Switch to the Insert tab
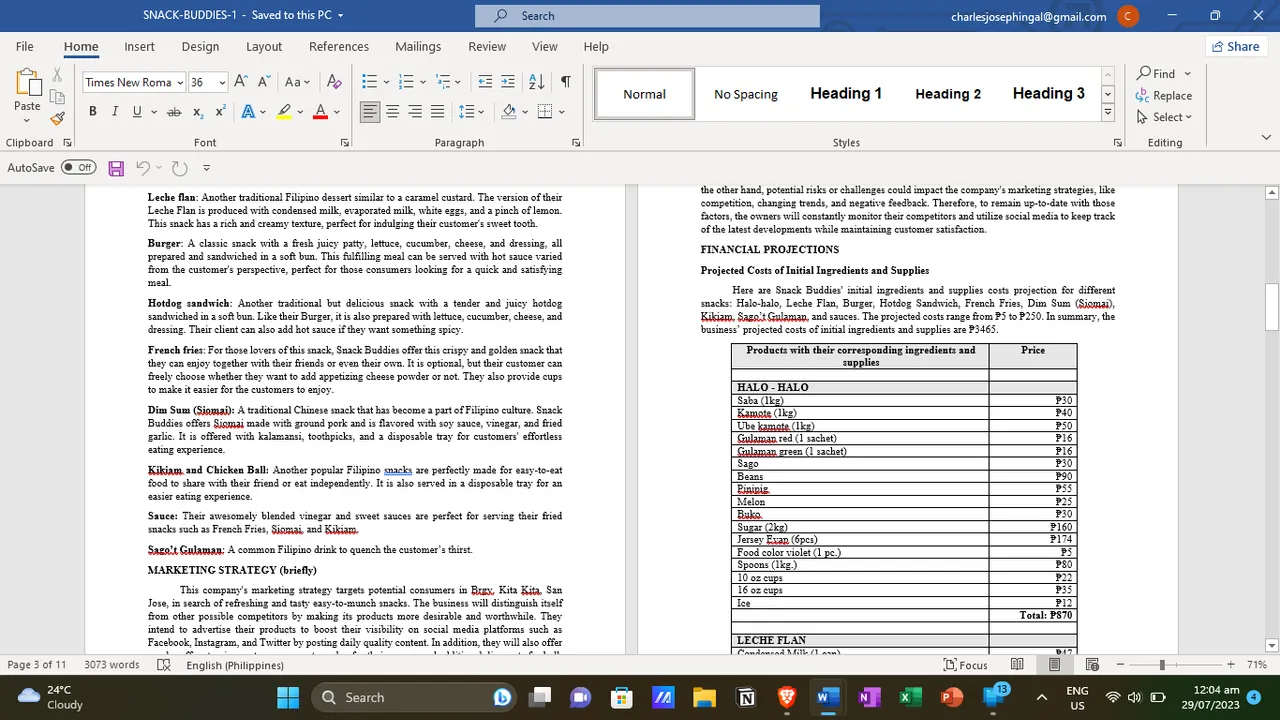The height and width of the screenshot is (720, 1280). tap(139, 46)
